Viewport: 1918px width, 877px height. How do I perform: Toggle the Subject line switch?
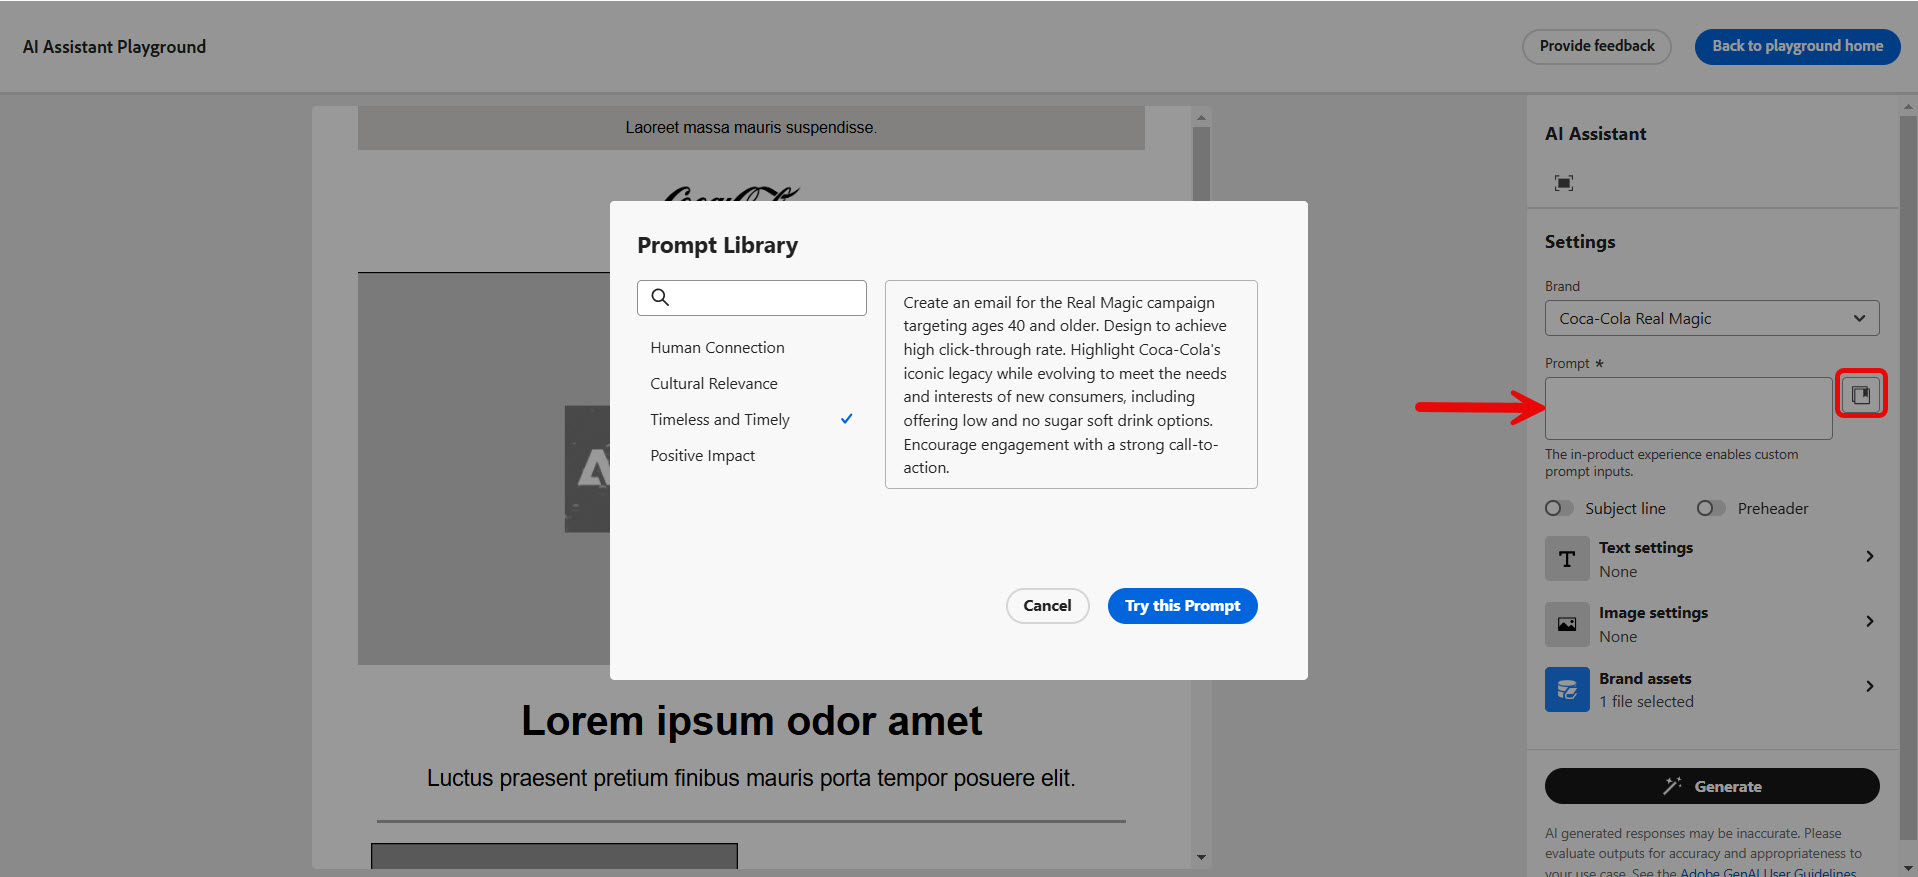click(1559, 508)
